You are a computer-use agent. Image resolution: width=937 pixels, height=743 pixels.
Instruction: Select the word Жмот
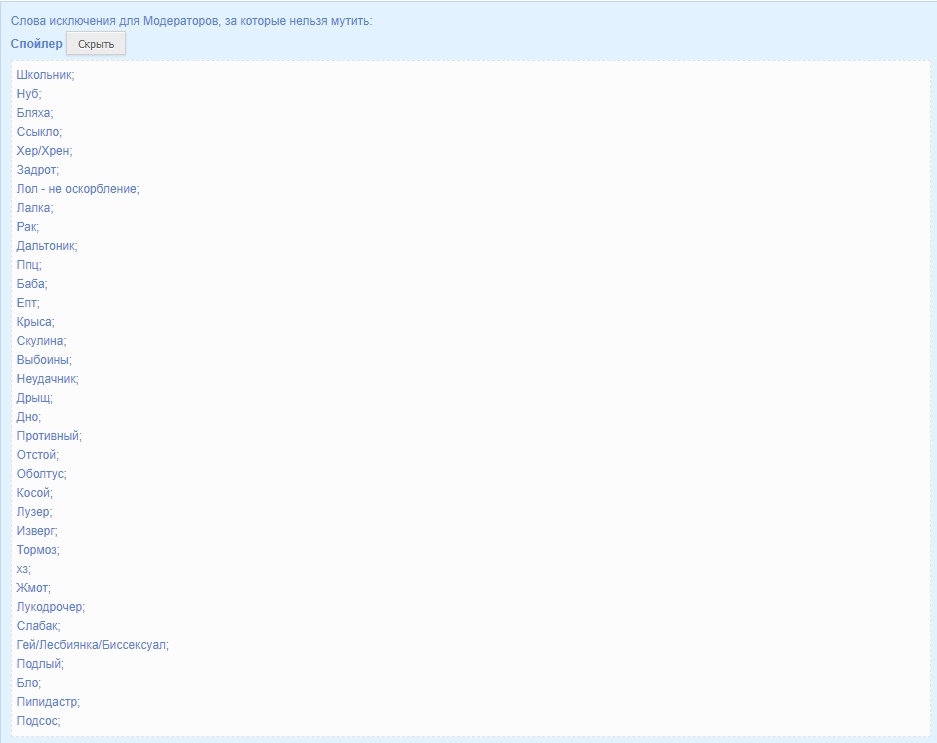(33, 588)
